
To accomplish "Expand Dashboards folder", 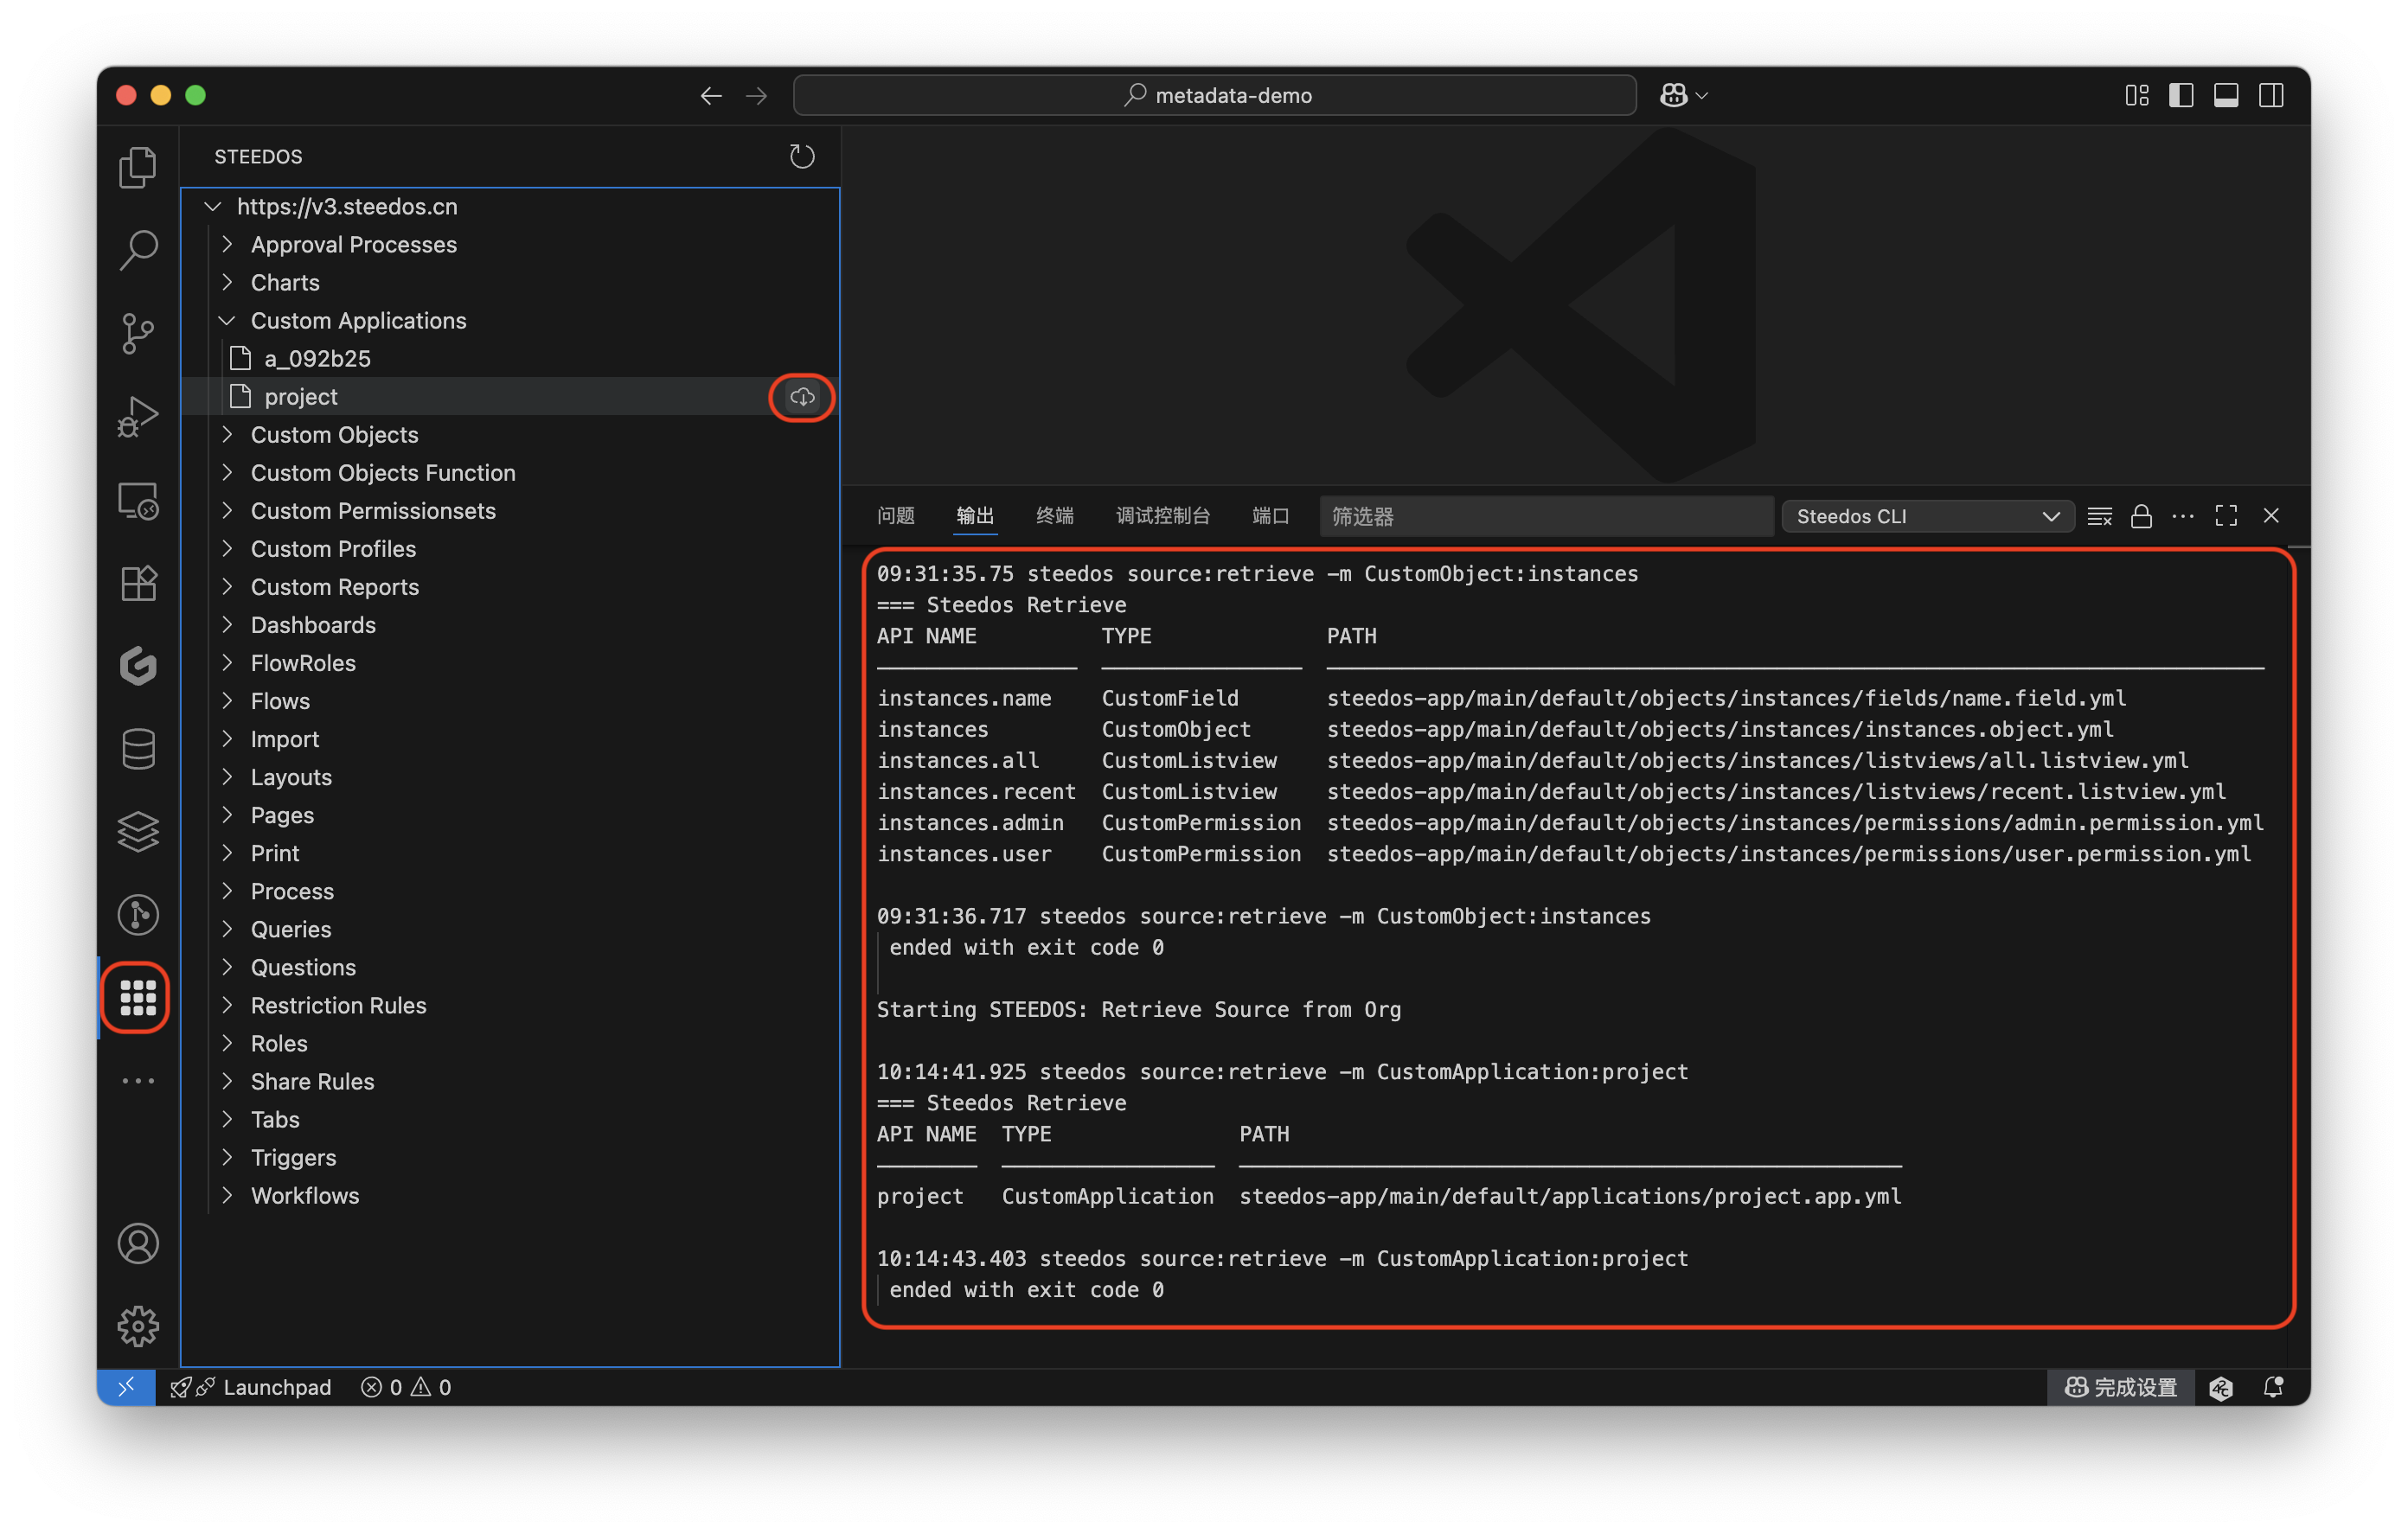I will (227, 624).
